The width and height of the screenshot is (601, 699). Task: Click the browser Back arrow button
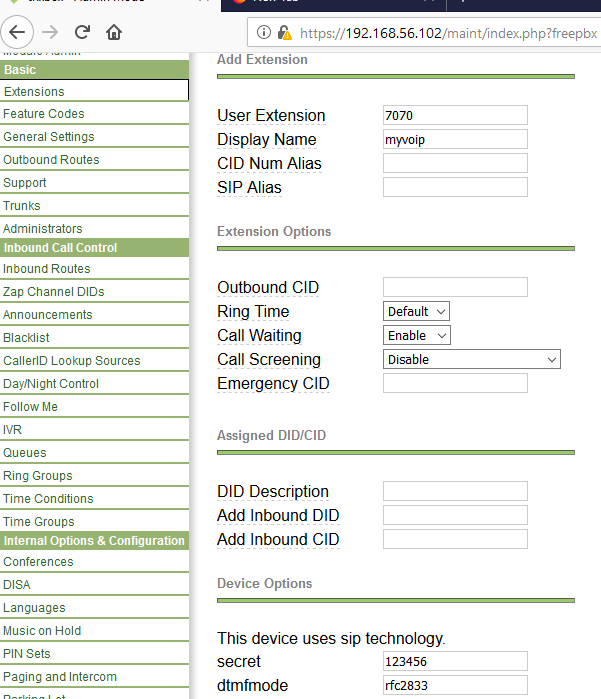click(17, 32)
